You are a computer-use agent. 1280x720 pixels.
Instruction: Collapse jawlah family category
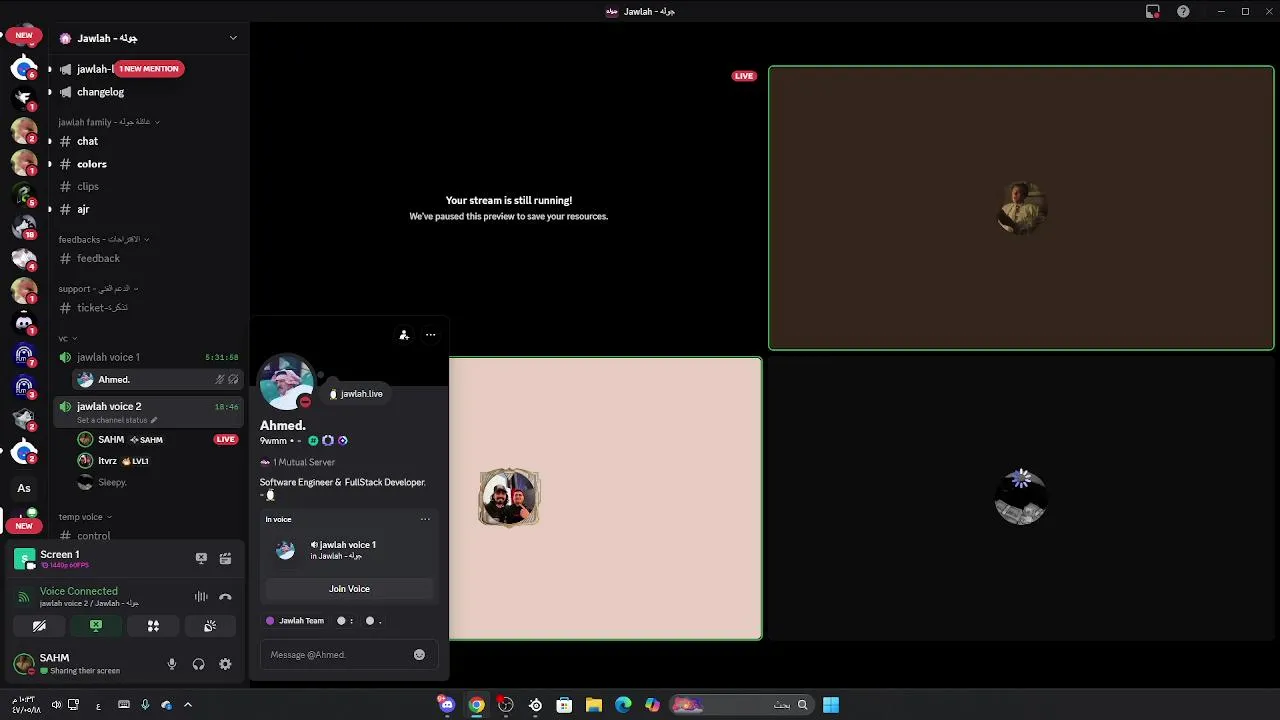(x=108, y=122)
